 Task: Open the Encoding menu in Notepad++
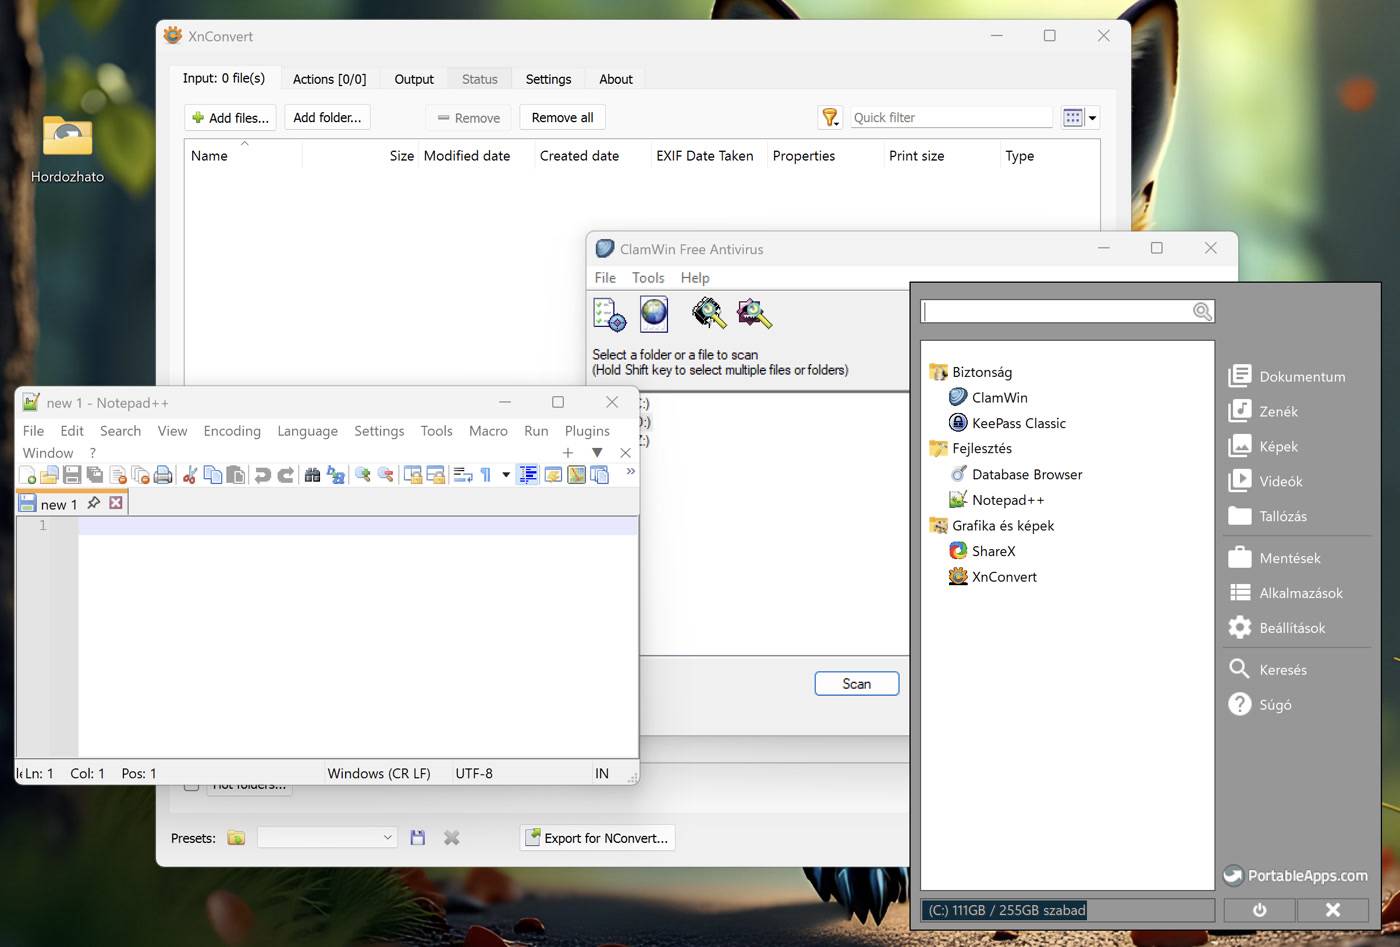click(232, 431)
